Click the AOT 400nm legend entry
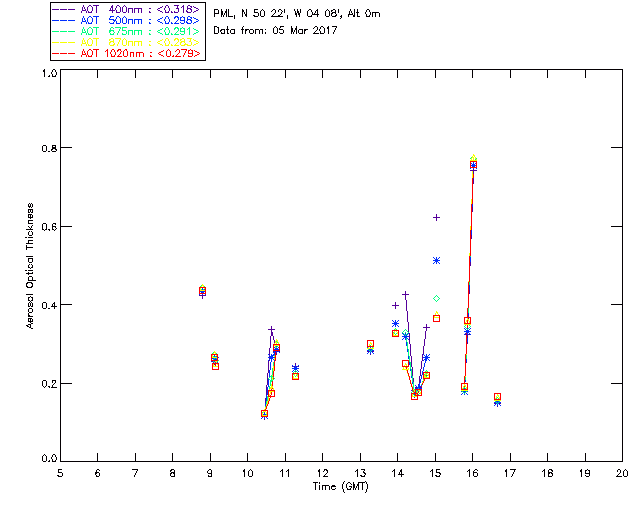Screen dimensions: 640x512 point(127,9)
